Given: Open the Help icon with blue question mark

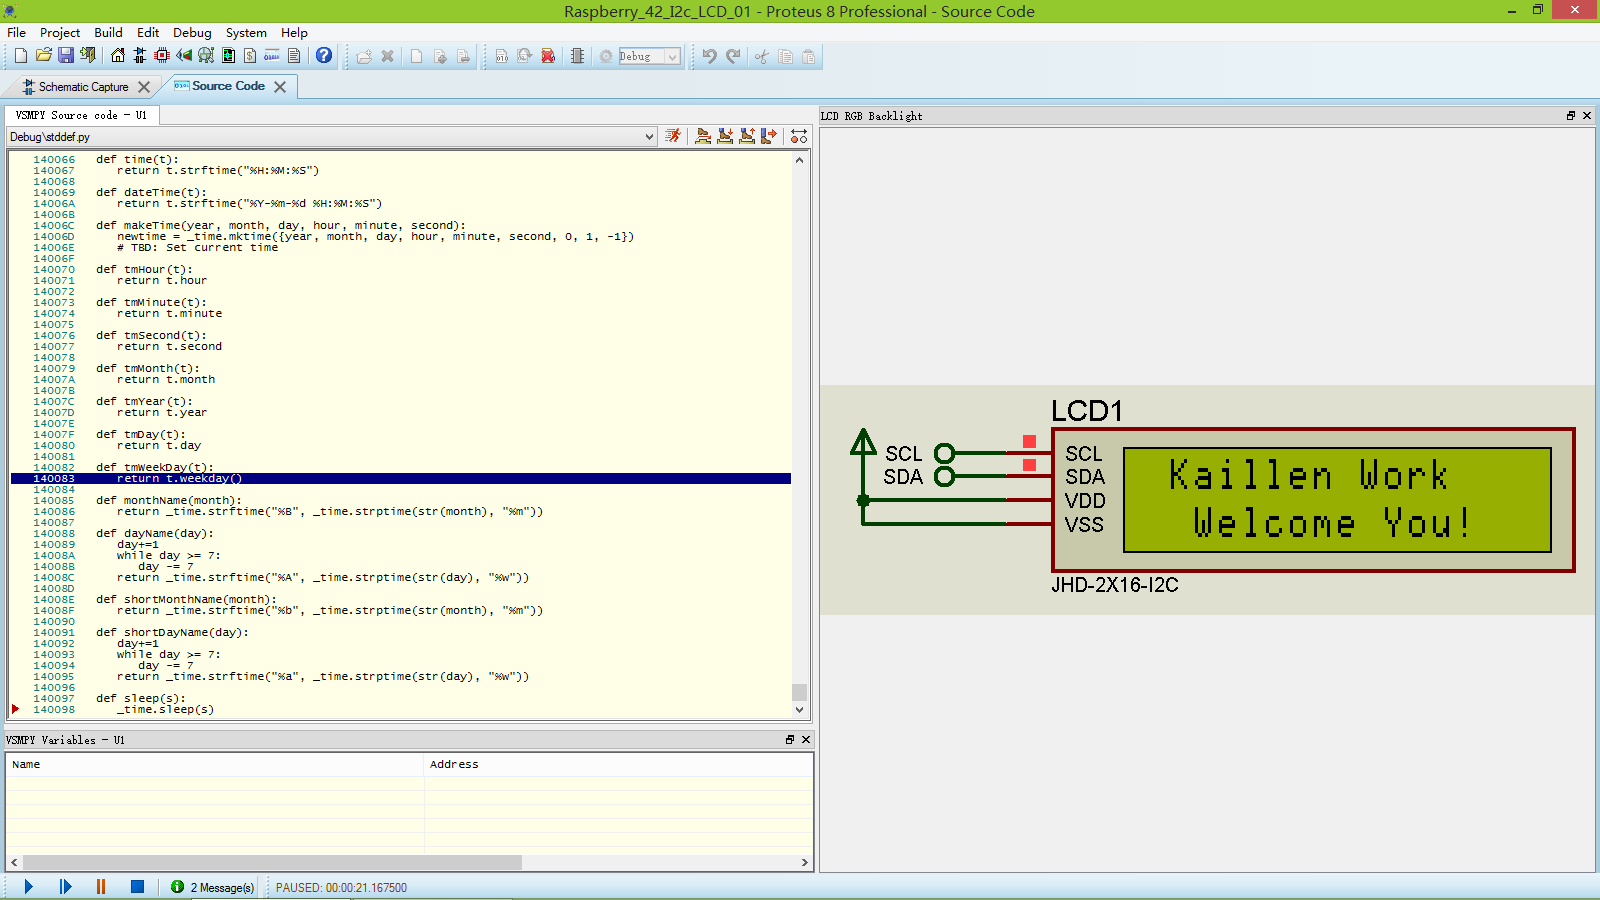Looking at the screenshot, I should [323, 56].
